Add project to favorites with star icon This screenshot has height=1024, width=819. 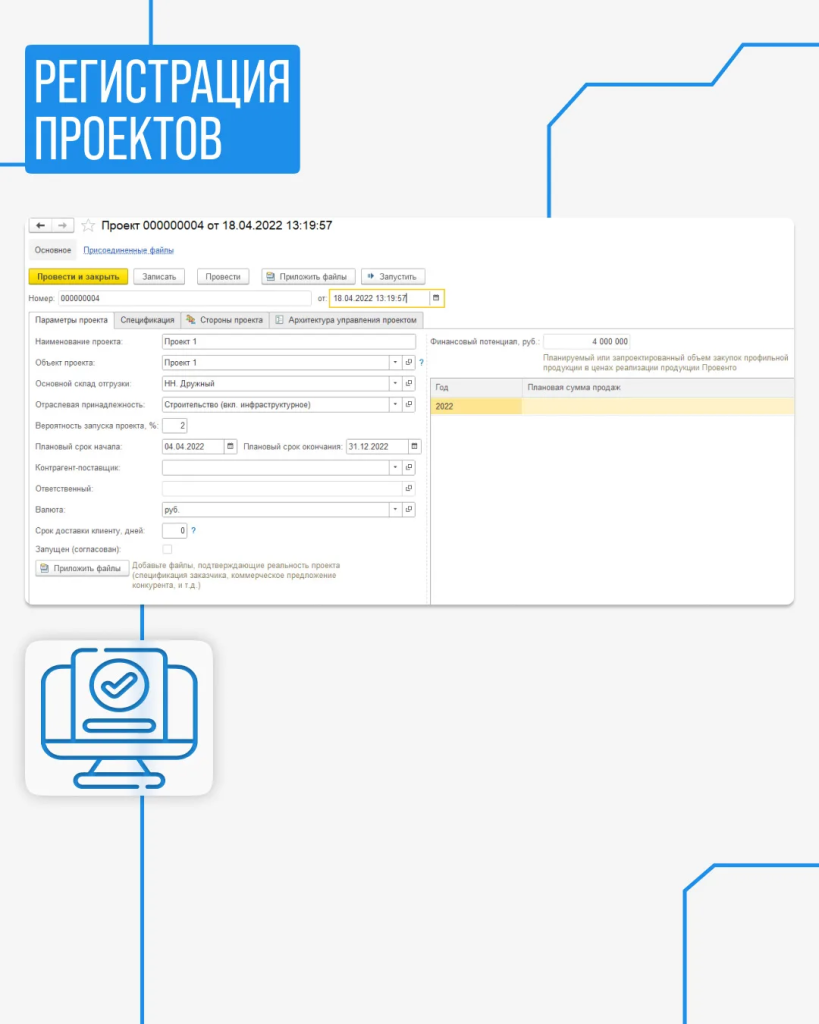[x=88, y=226]
